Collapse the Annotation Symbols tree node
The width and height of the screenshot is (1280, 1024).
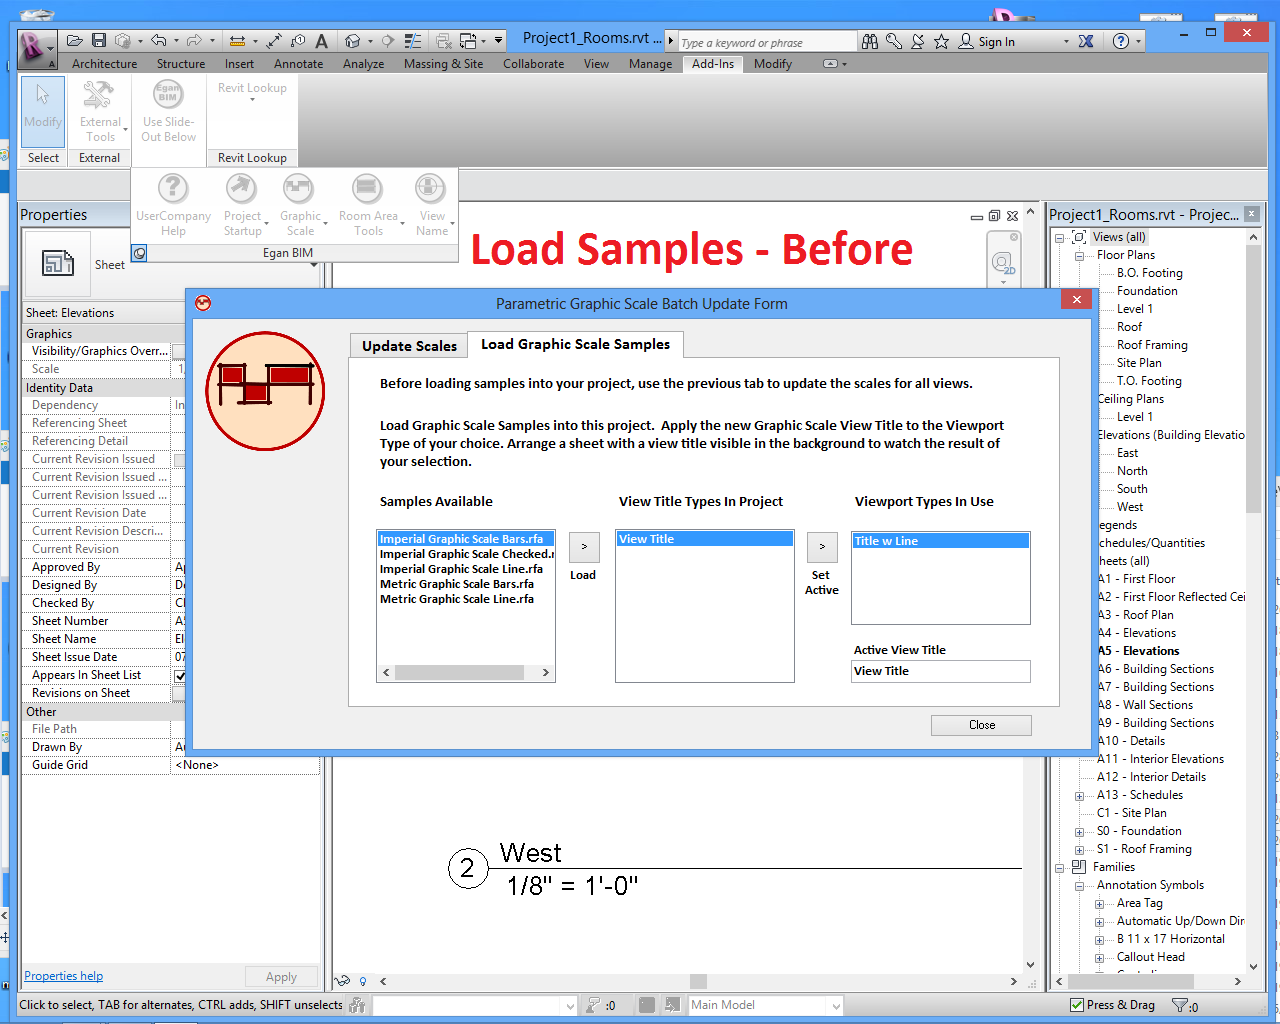pos(1079,886)
